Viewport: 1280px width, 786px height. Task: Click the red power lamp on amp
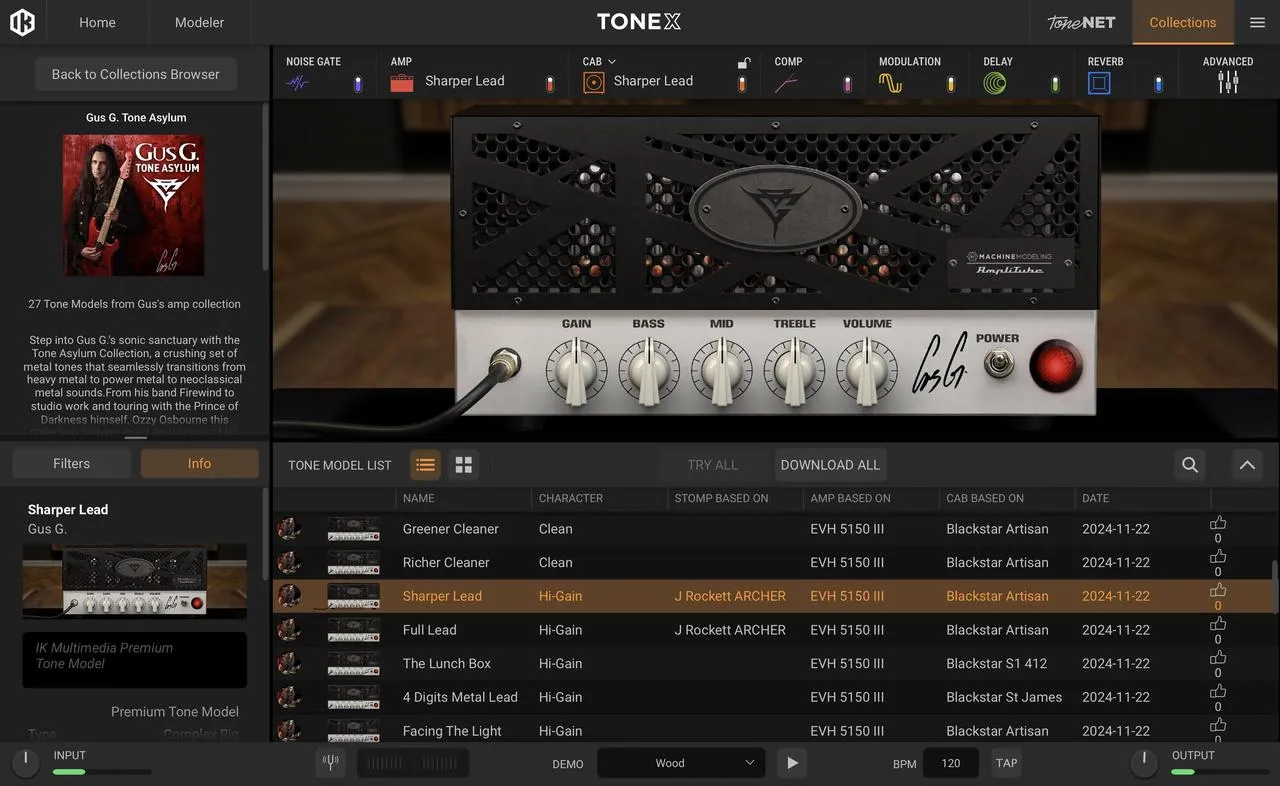point(1056,364)
